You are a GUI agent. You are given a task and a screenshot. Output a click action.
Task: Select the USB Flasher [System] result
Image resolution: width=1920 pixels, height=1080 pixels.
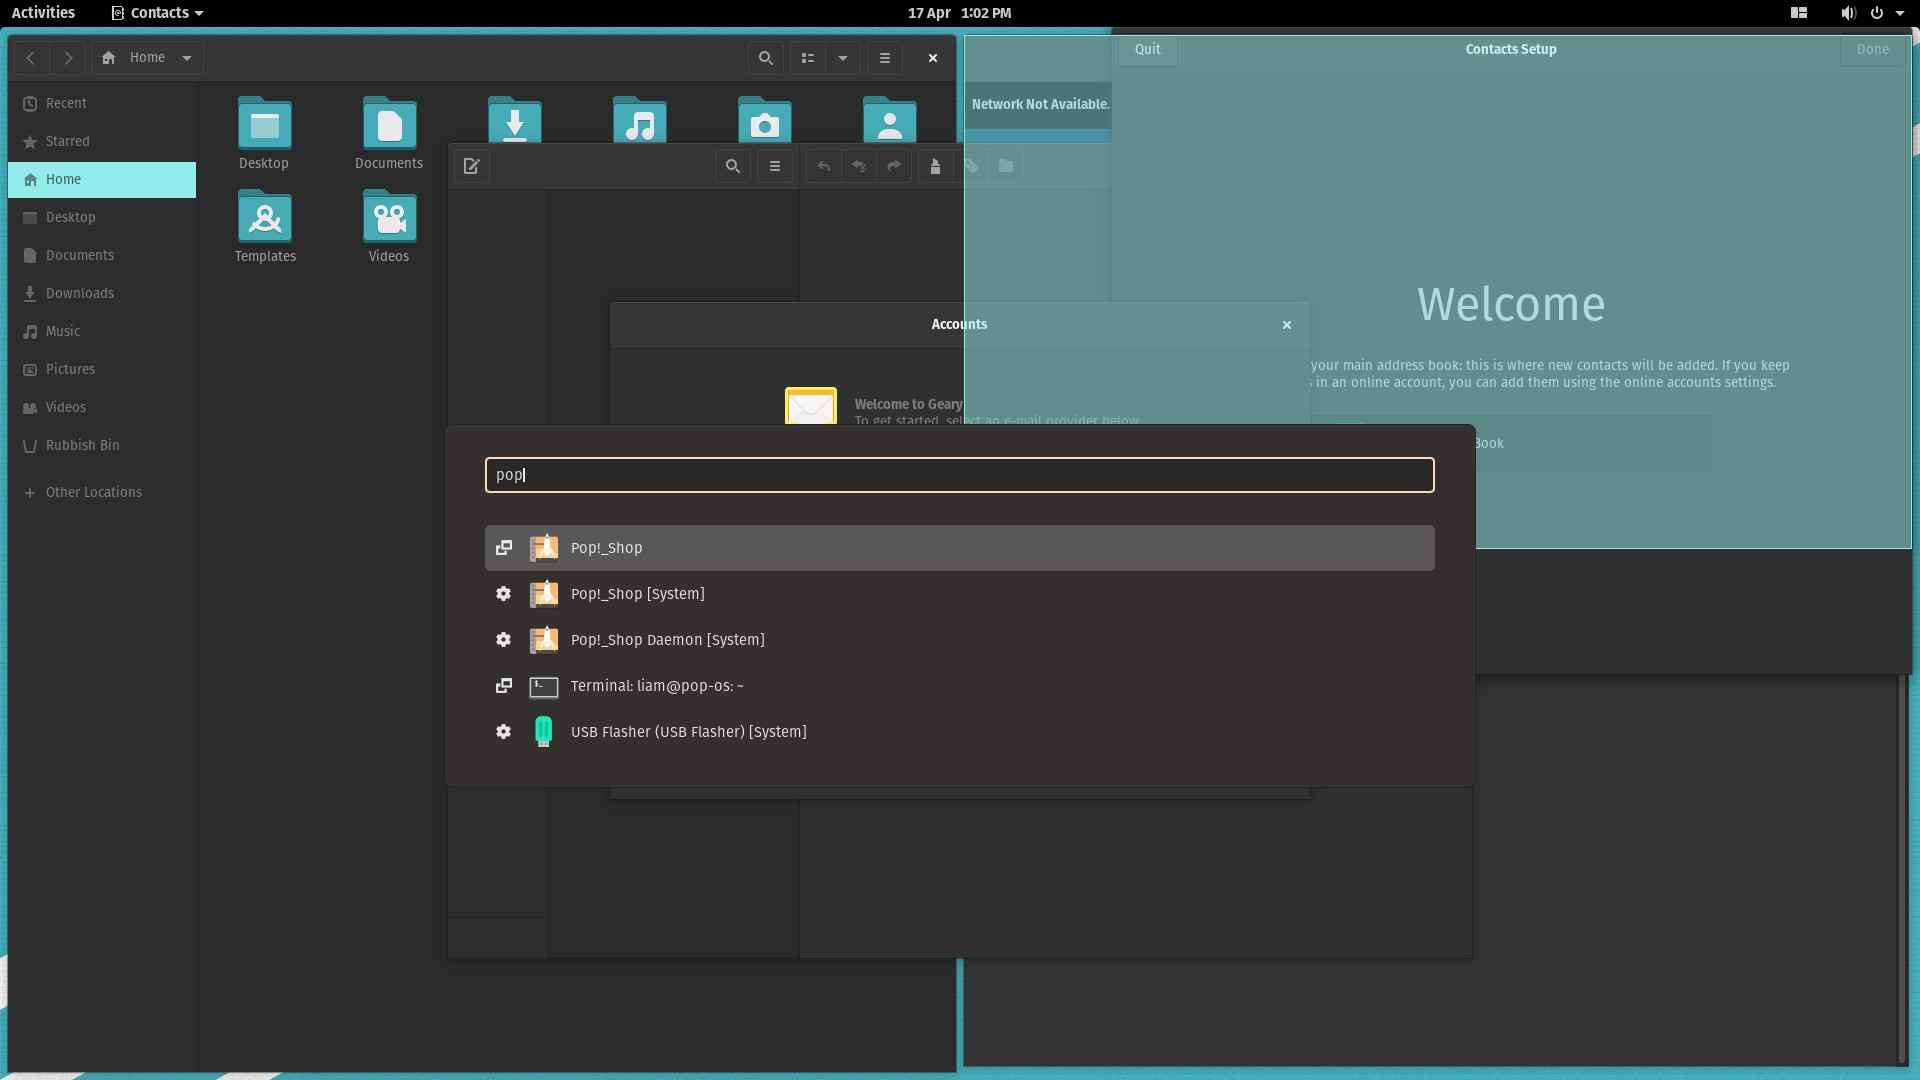pyautogui.click(x=960, y=732)
